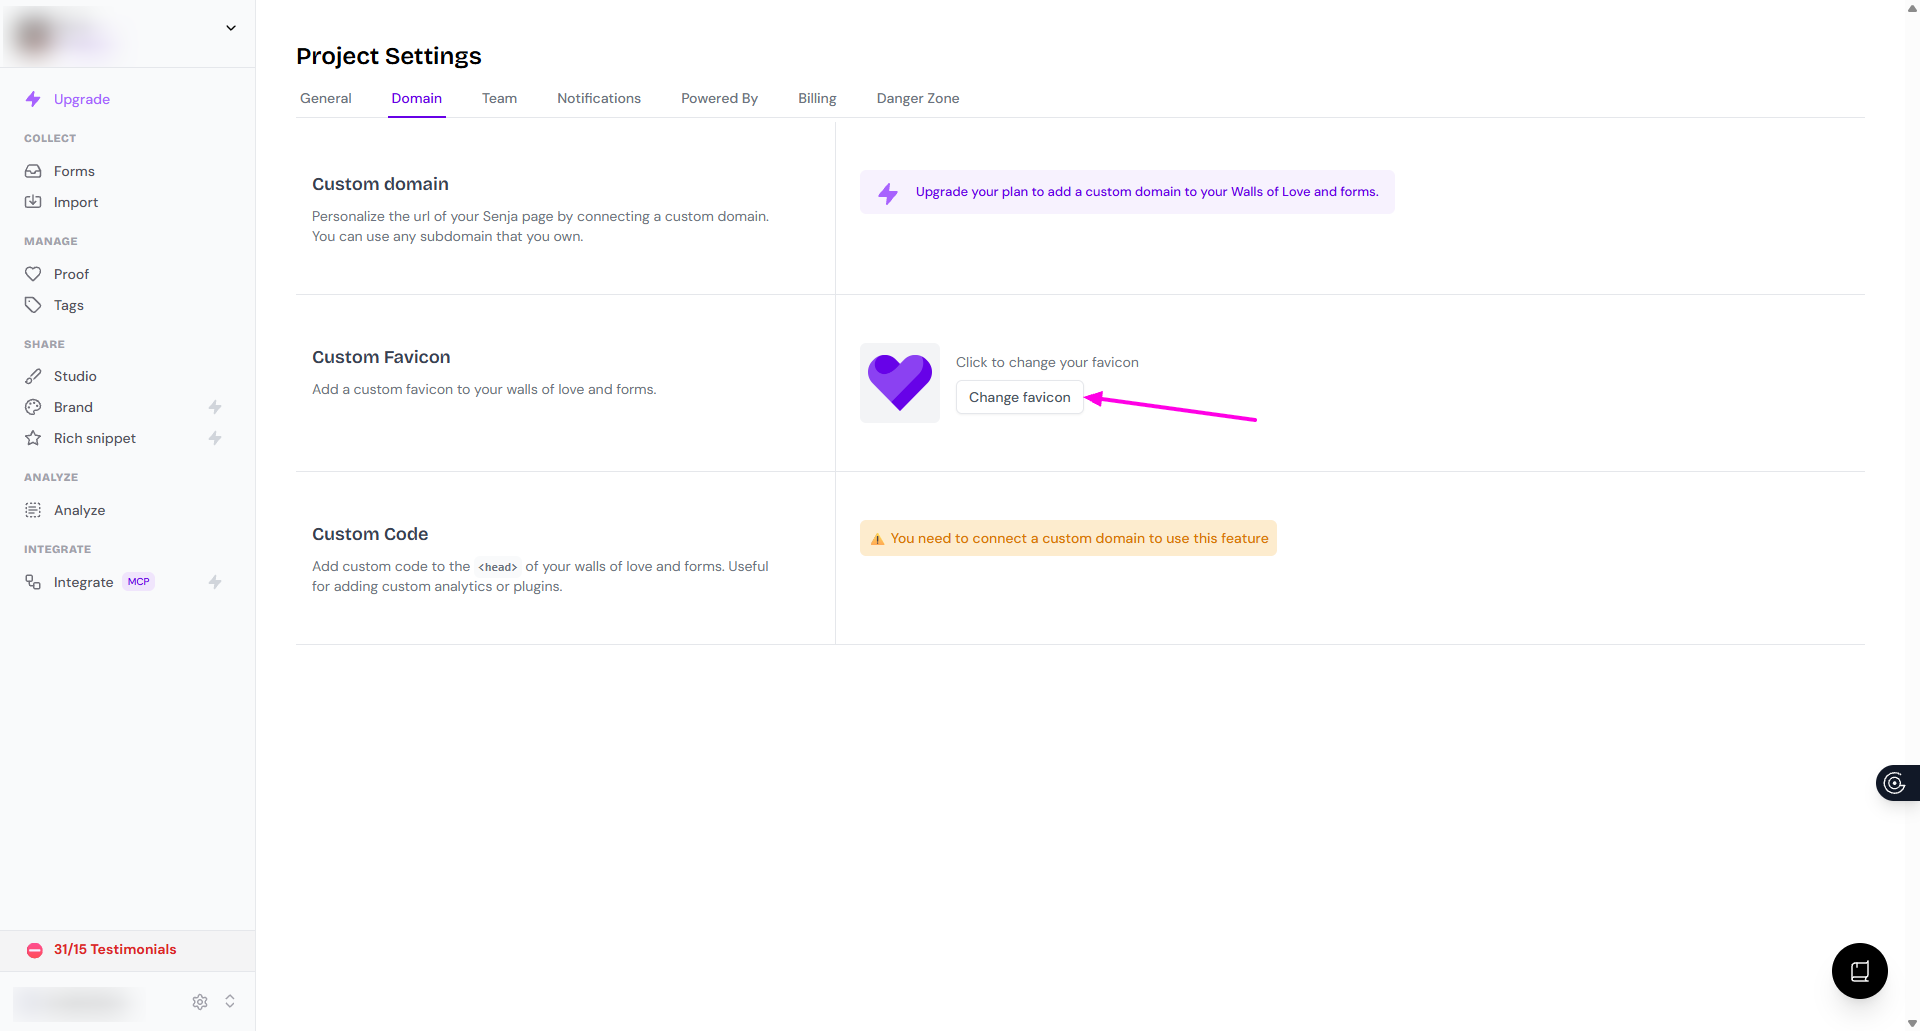Open Studio using the brush icon
Viewport: 1920px width, 1031px height.
click(33, 376)
